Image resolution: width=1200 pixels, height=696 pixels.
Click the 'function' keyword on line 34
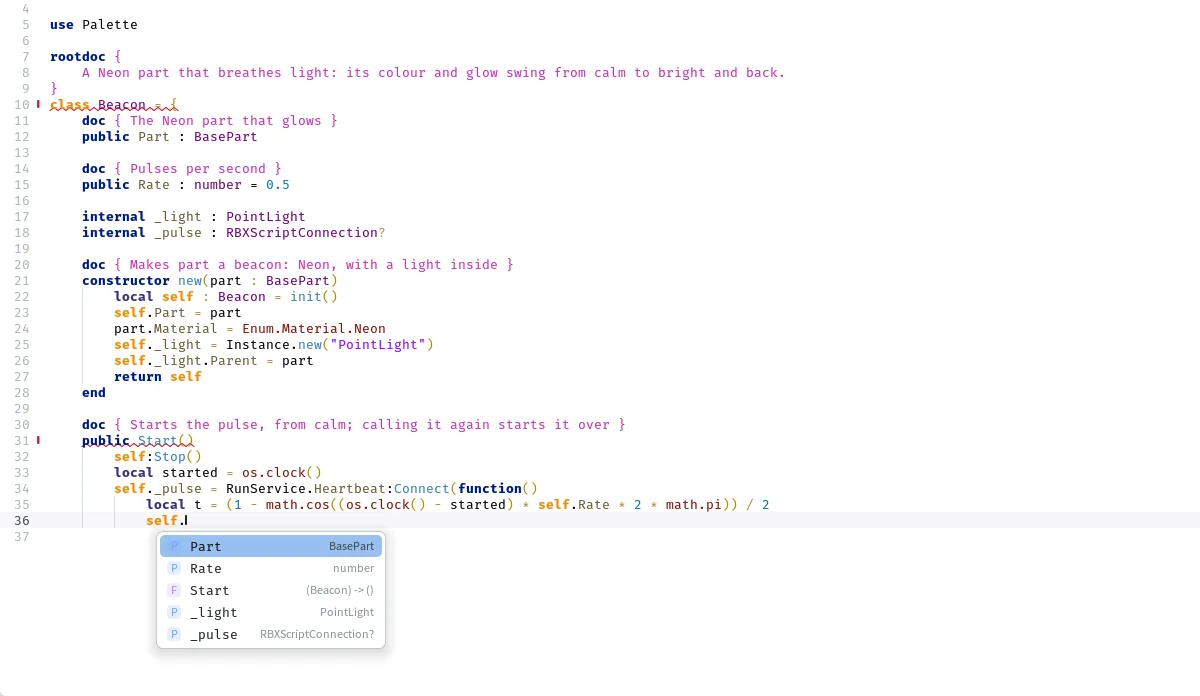[x=490, y=488]
